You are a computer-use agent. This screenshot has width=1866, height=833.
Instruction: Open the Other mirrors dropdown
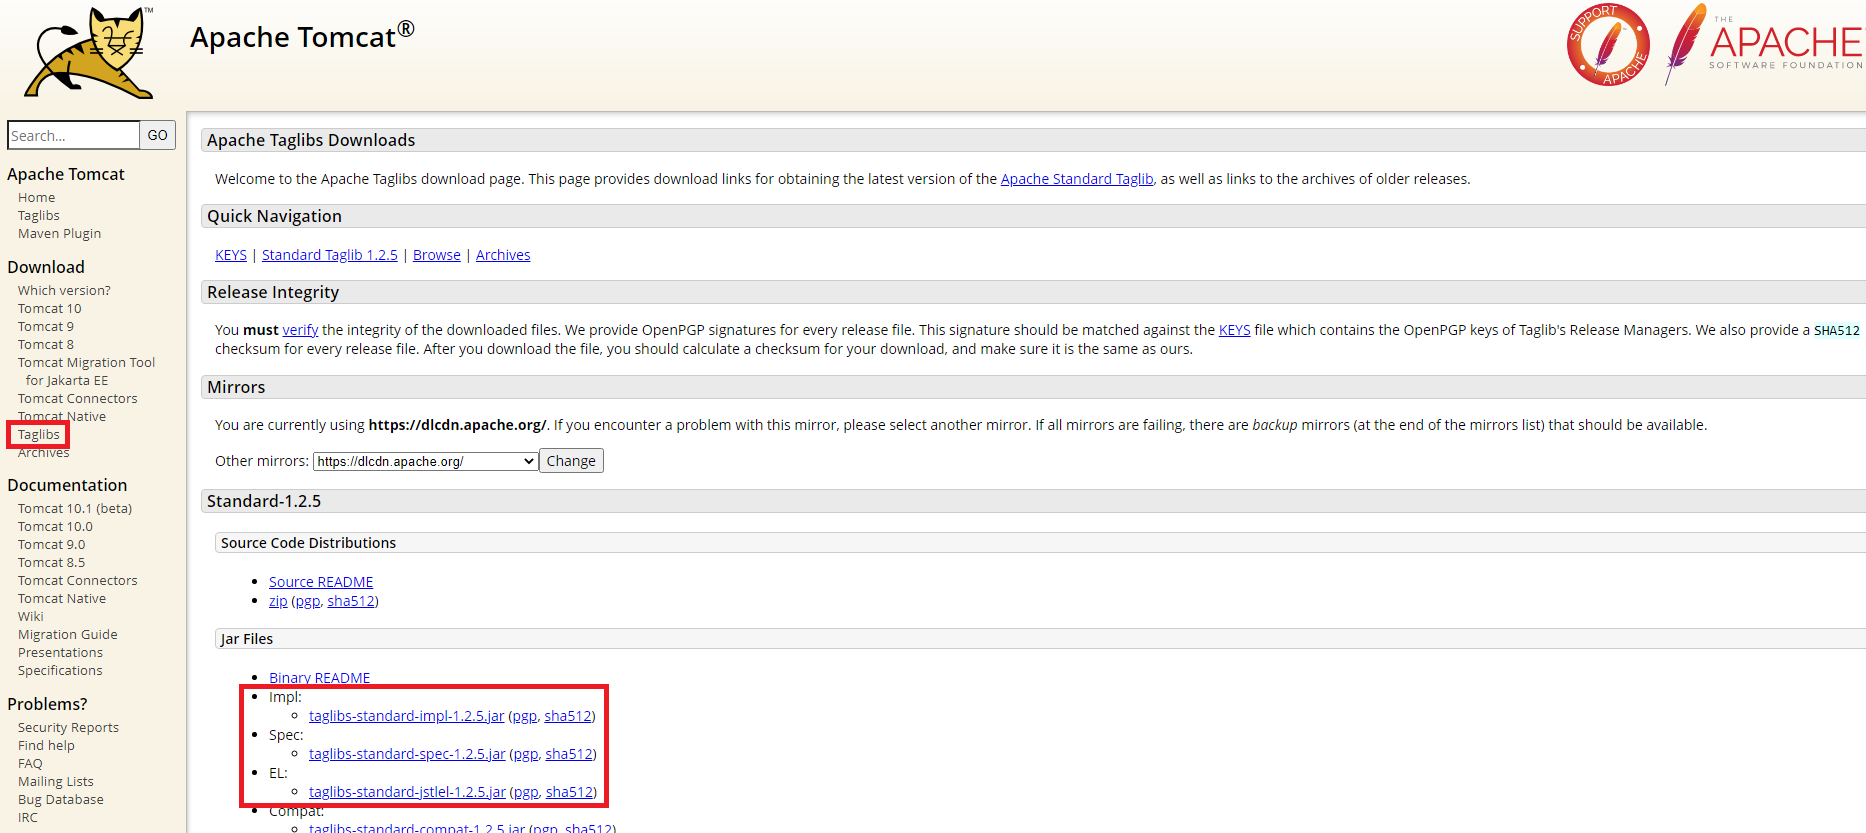425,461
